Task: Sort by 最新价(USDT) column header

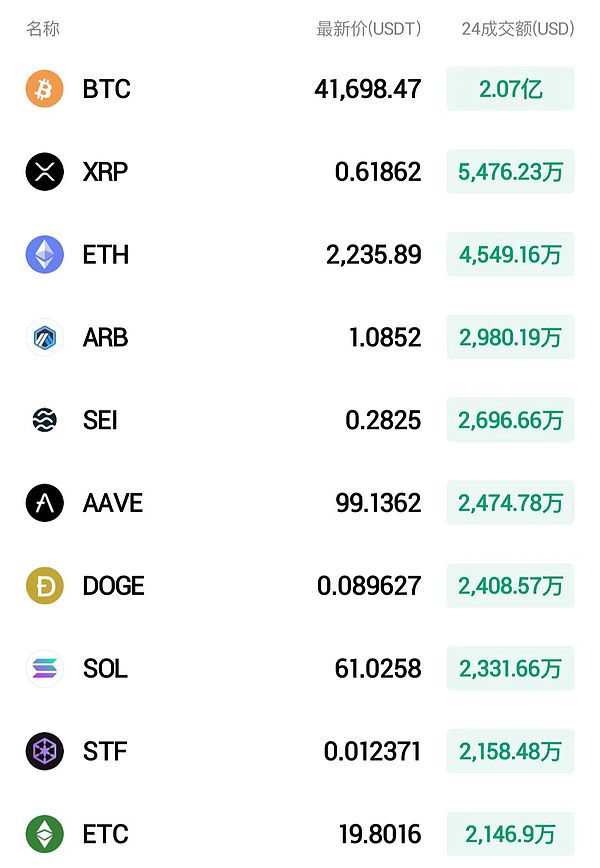Action: 368,29
